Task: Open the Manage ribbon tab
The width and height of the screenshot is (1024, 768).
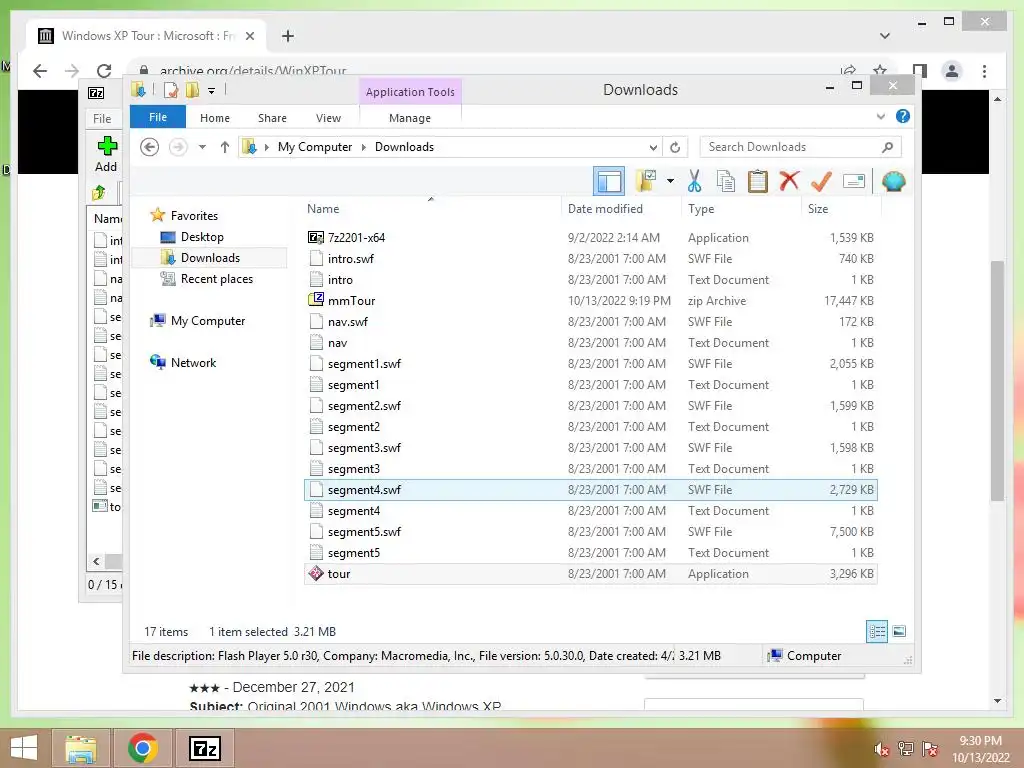Action: 409,118
